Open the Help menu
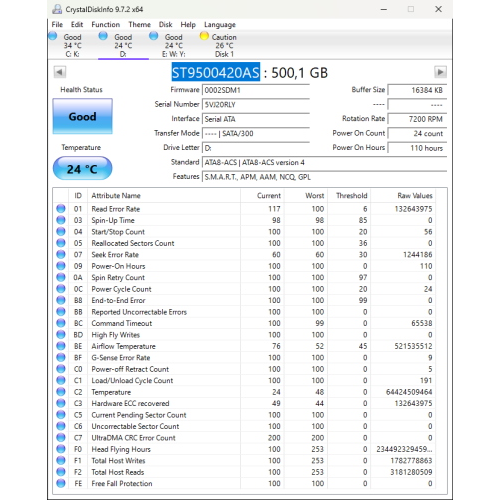The image size is (500, 500). coord(188,25)
